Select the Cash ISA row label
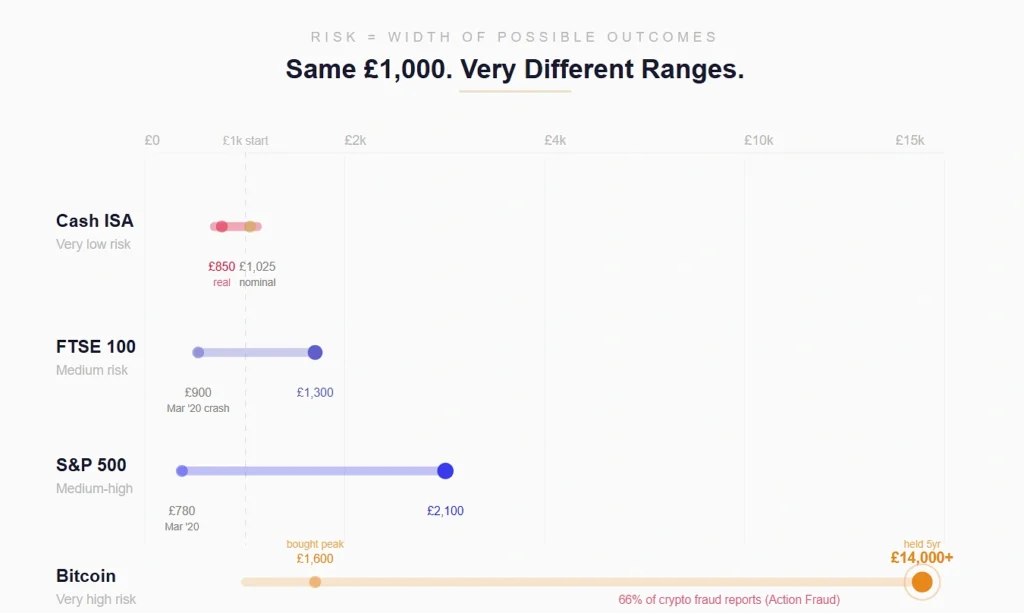Screen dimensions: 1024x613 tap(95, 221)
